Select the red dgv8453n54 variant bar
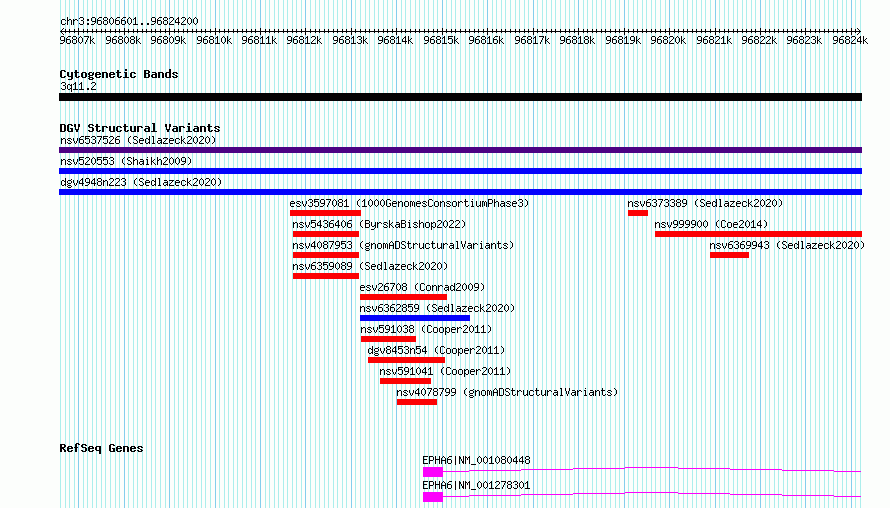The width and height of the screenshot is (890, 508). 406,360
